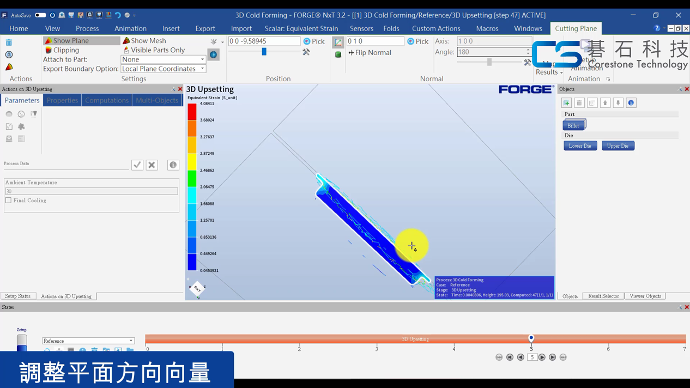The image size is (690, 388).
Task: Open the Attach to Part dropdown
Action: [x=163, y=59]
